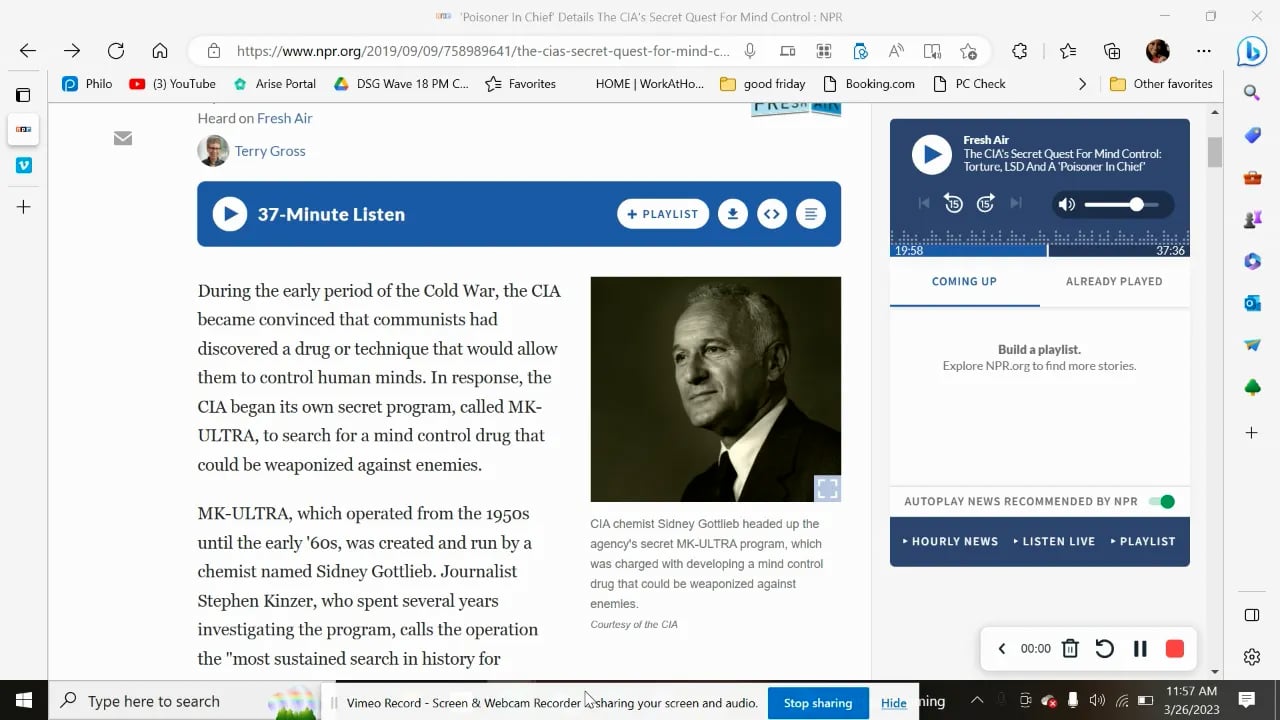Delete the Vimeo recording with trash icon
The width and height of the screenshot is (1280, 720).
[x=1070, y=649]
